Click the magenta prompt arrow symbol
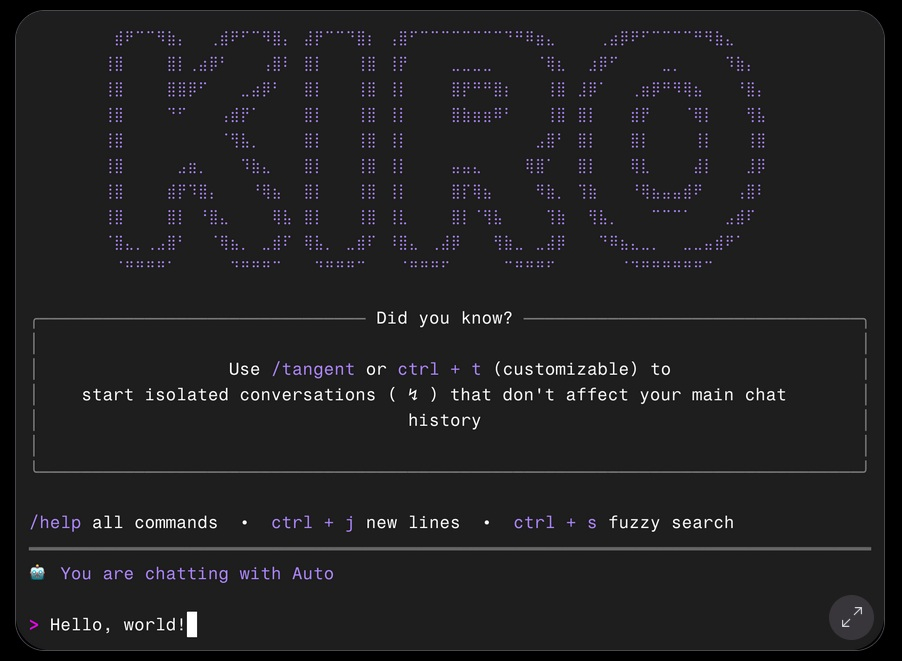 point(34,625)
